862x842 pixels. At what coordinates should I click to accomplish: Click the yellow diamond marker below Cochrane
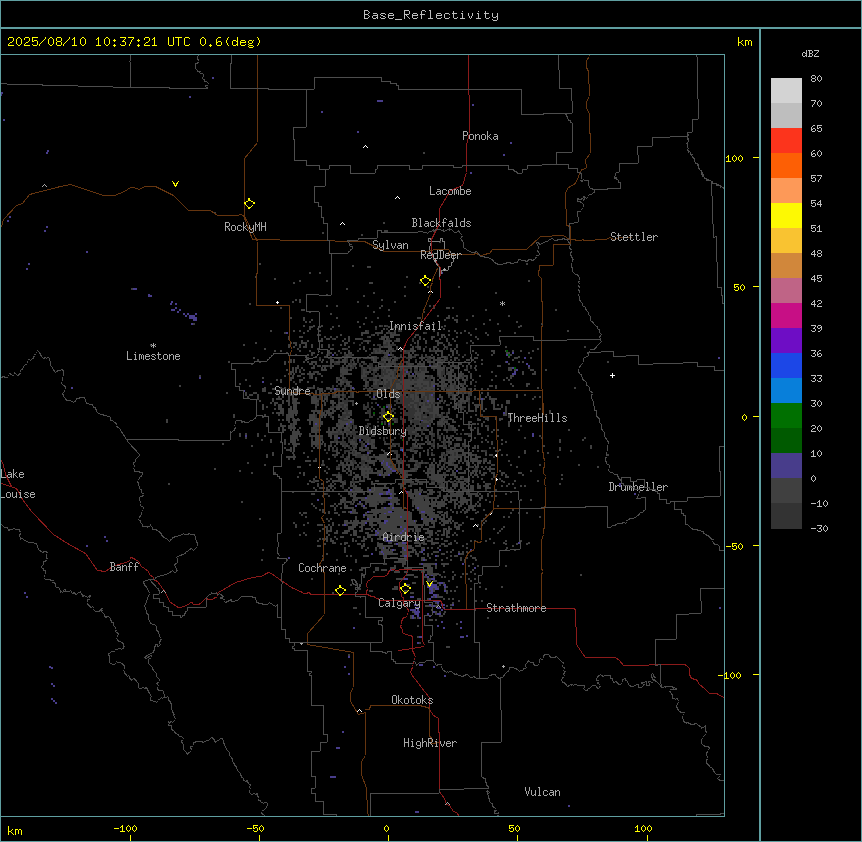click(x=340, y=590)
